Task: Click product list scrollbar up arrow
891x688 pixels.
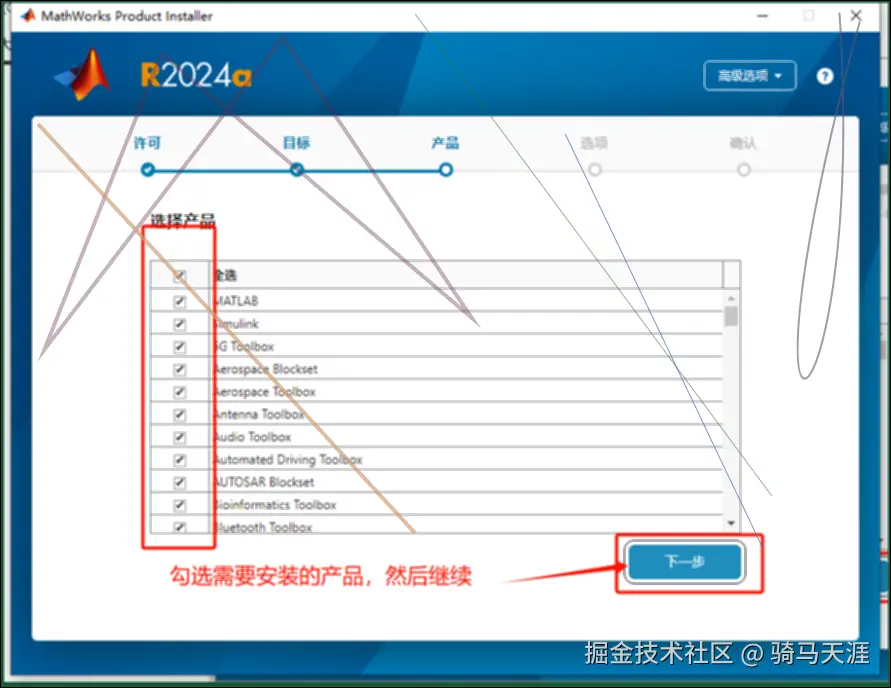Action: point(731,298)
